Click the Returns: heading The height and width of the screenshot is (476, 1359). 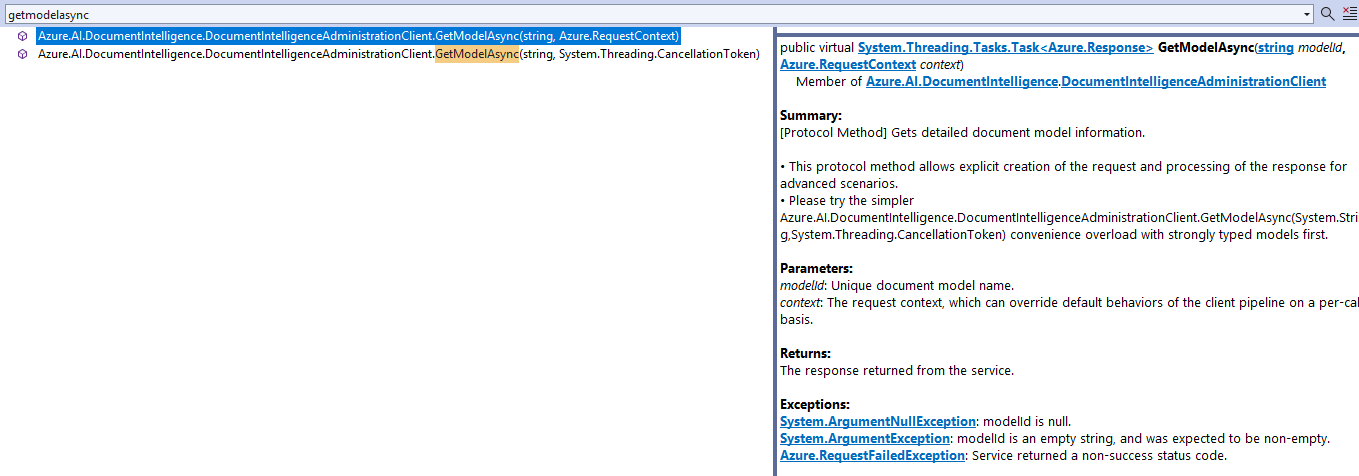(x=805, y=353)
